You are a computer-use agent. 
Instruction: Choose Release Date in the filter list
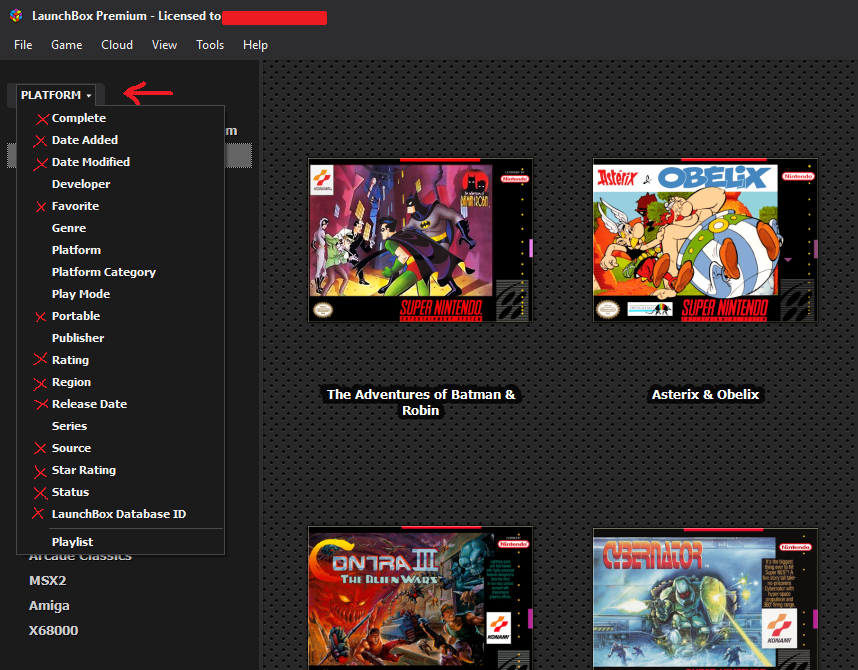pos(120,404)
